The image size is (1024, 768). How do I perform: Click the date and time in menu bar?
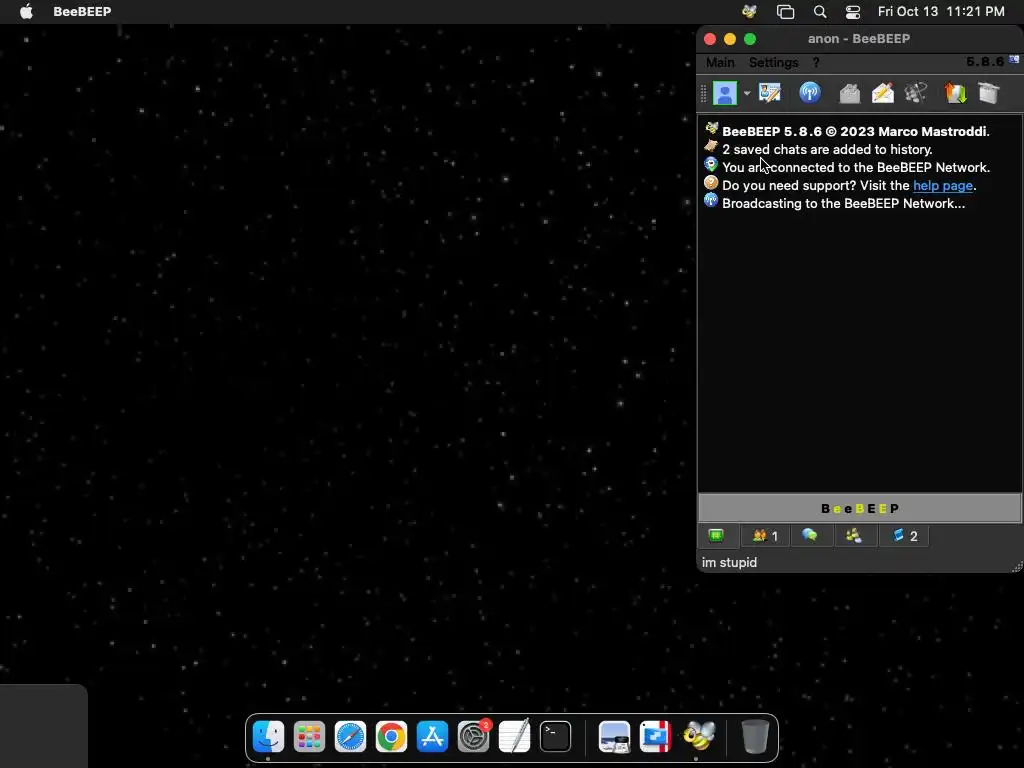[x=940, y=11]
